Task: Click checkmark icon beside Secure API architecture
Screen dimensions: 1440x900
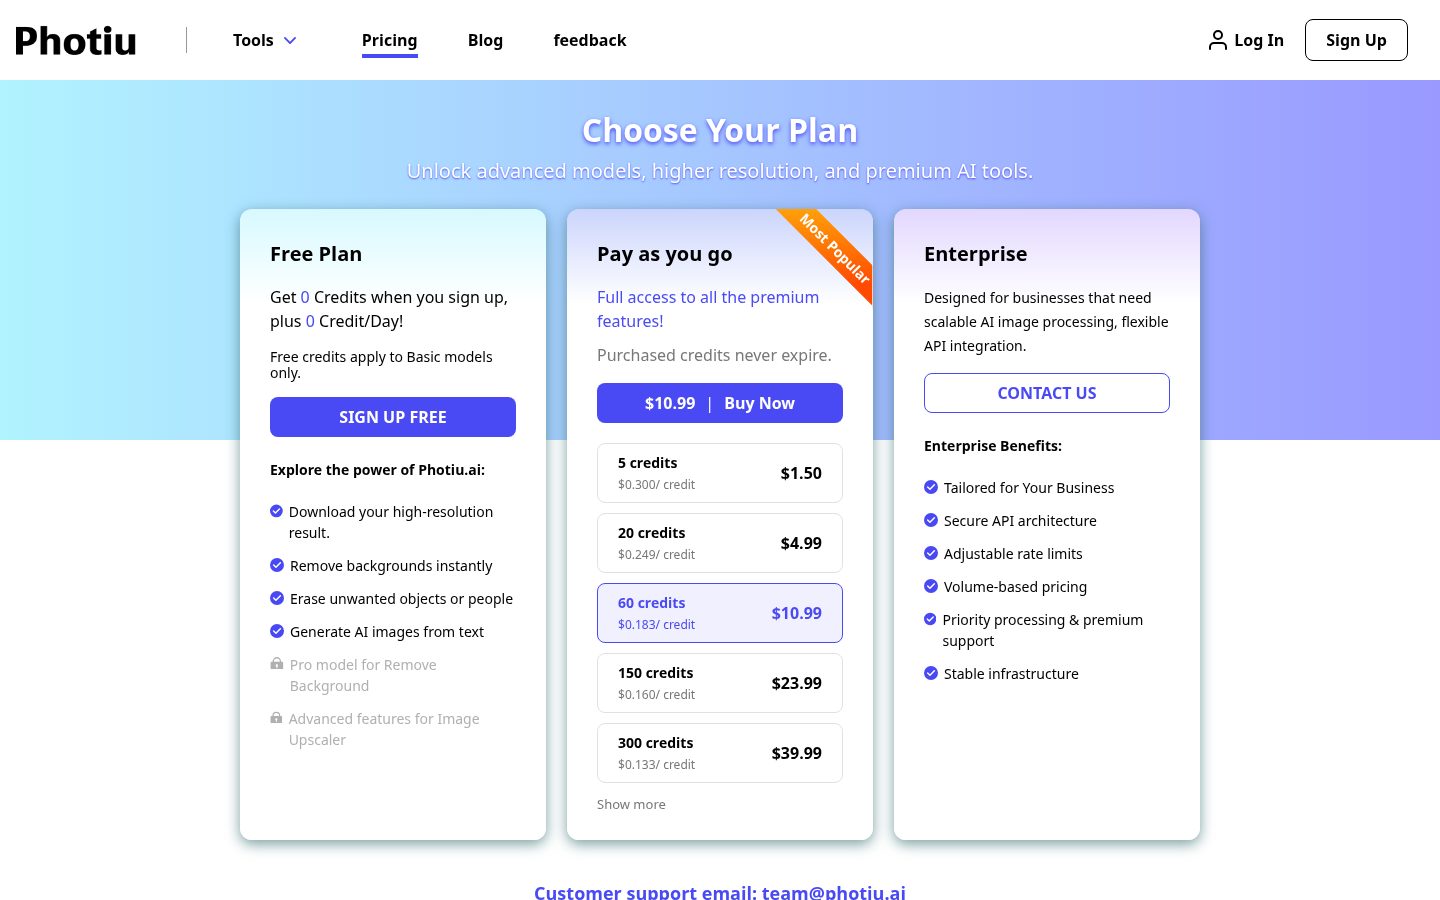Action: (x=931, y=520)
